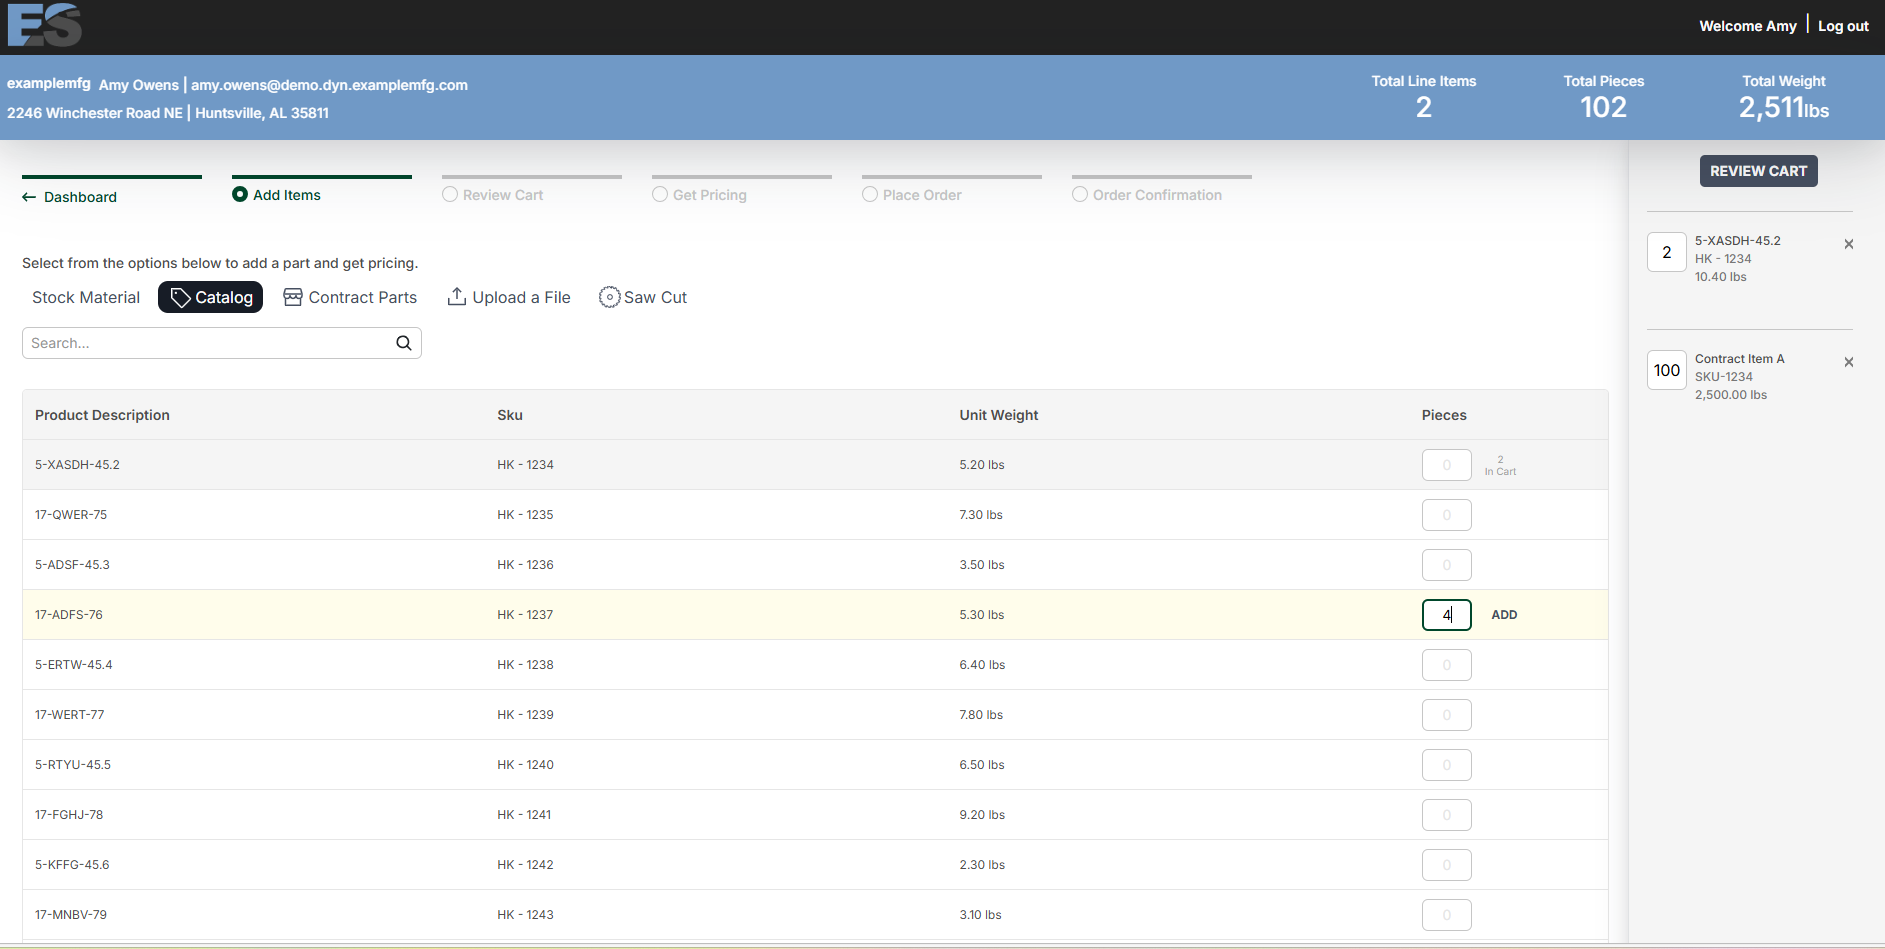Open Contract Parts option

pyautogui.click(x=350, y=297)
